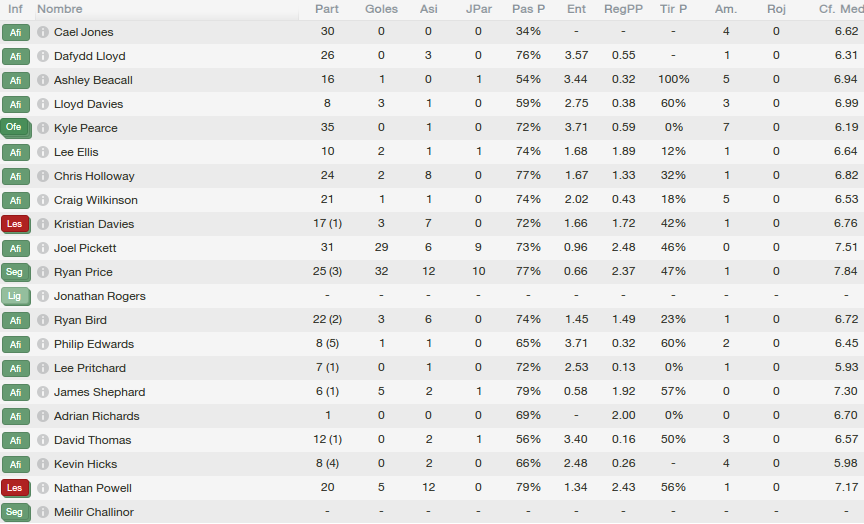This screenshot has height=524, width=864.
Task: Click Seg badge beside Meilir Challinor
Action: tap(15, 512)
